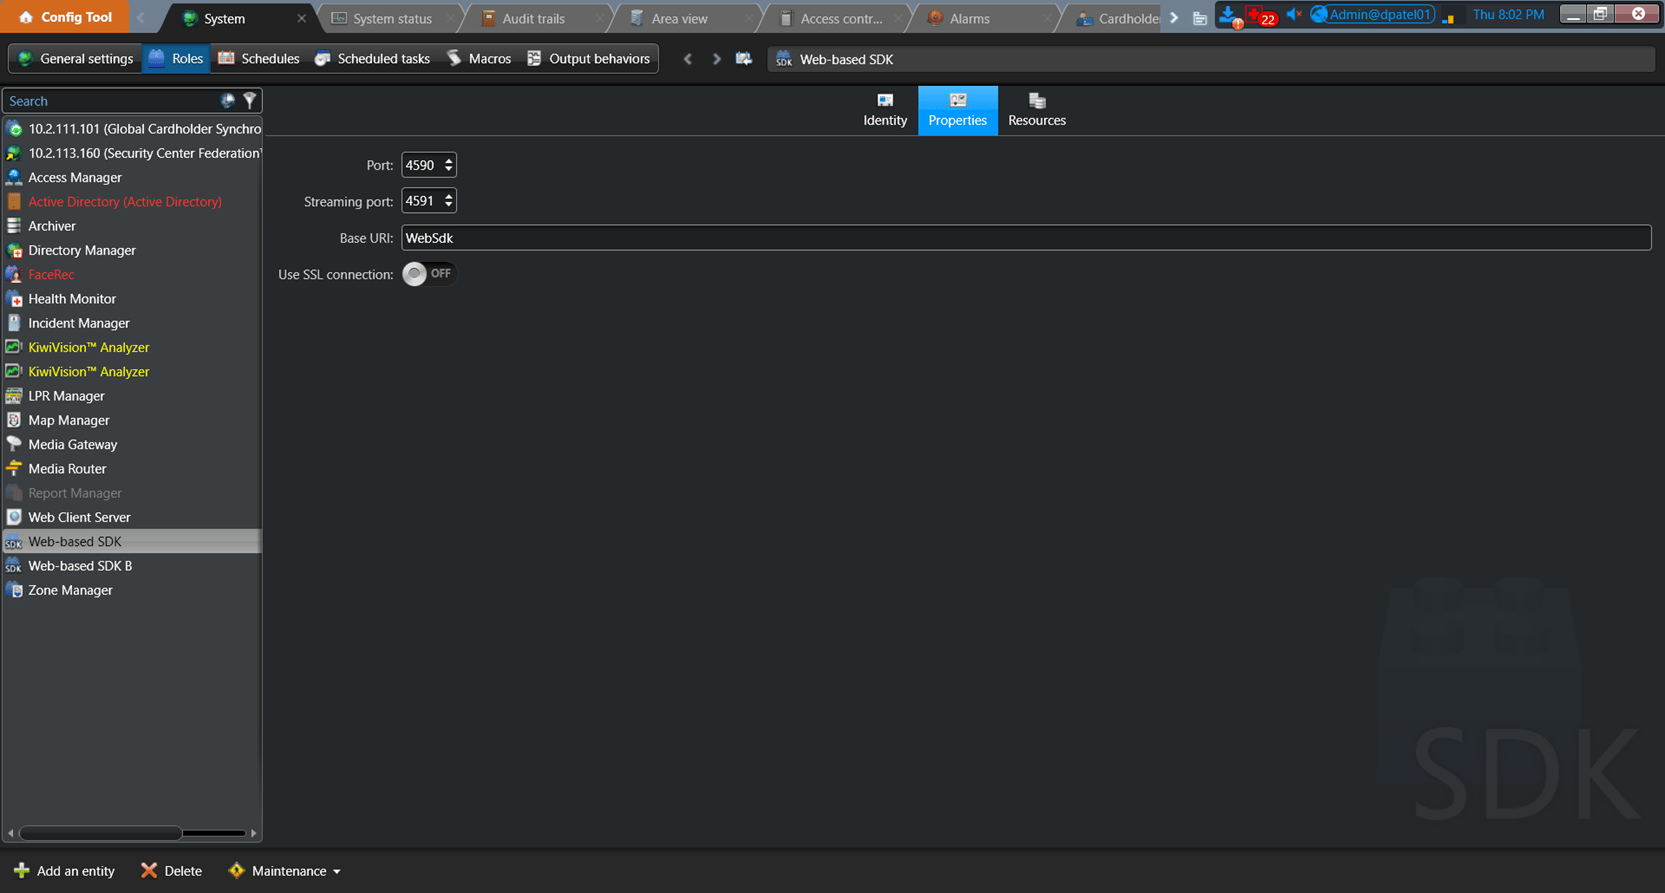This screenshot has width=1665, height=893.
Task: Select the Health Monitor role
Action: tap(132, 299)
